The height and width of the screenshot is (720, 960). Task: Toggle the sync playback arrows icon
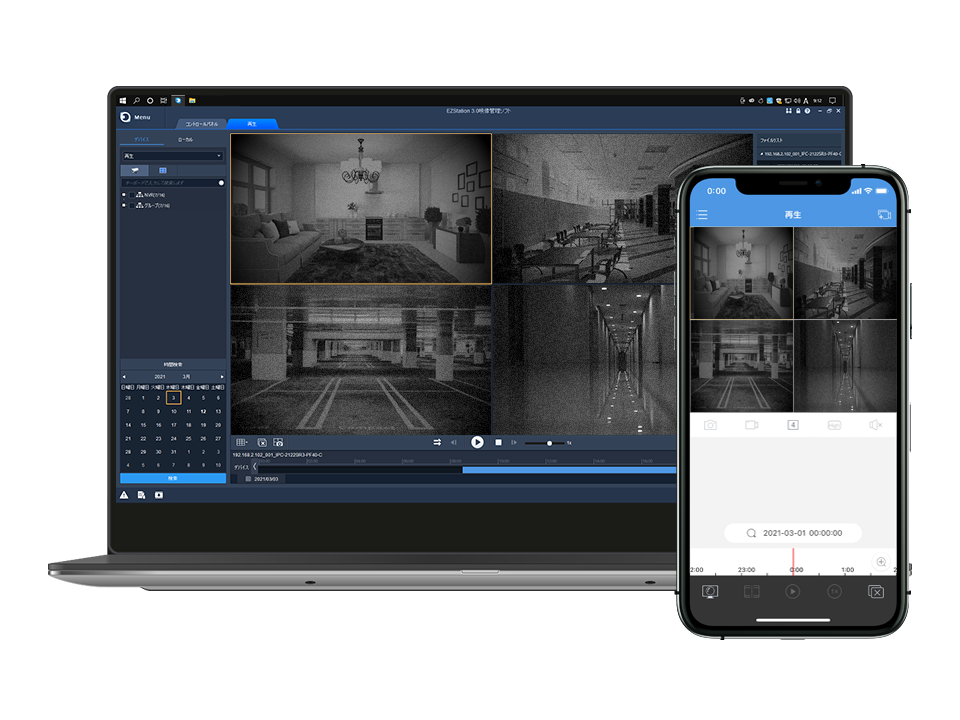[x=437, y=442]
